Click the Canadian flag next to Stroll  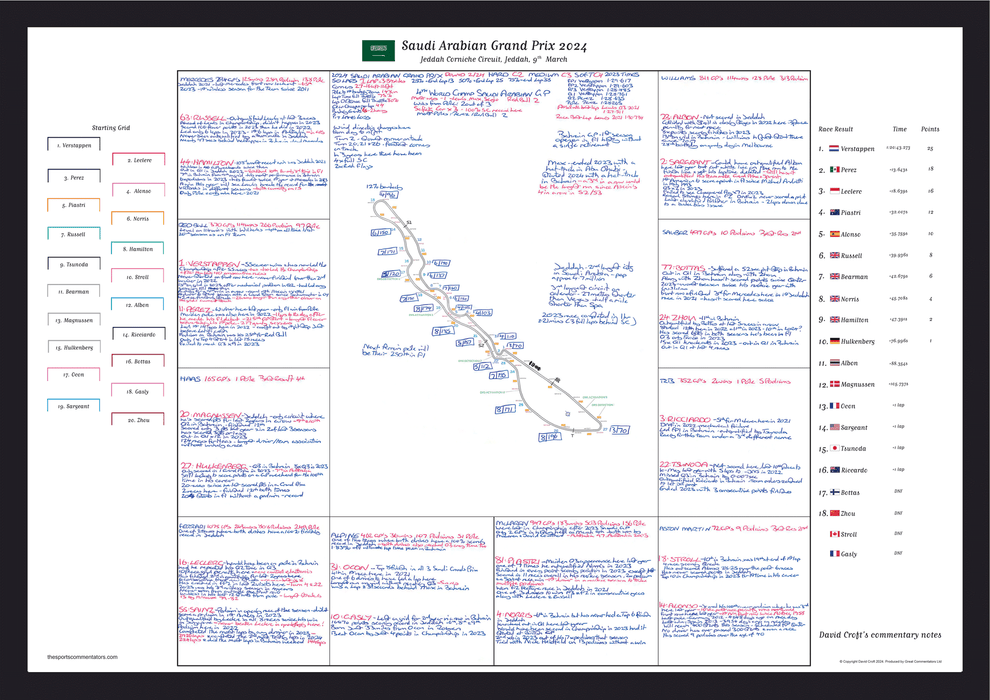(x=833, y=535)
